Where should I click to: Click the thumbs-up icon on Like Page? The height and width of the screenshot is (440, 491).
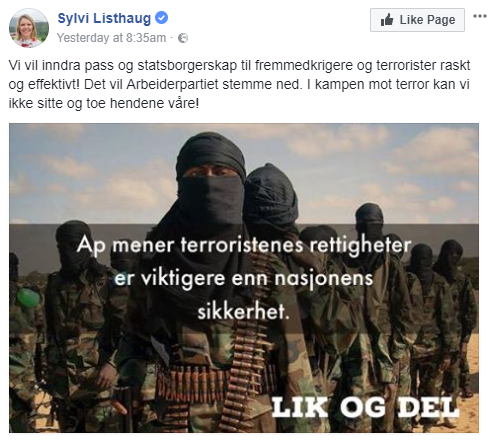click(x=387, y=20)
